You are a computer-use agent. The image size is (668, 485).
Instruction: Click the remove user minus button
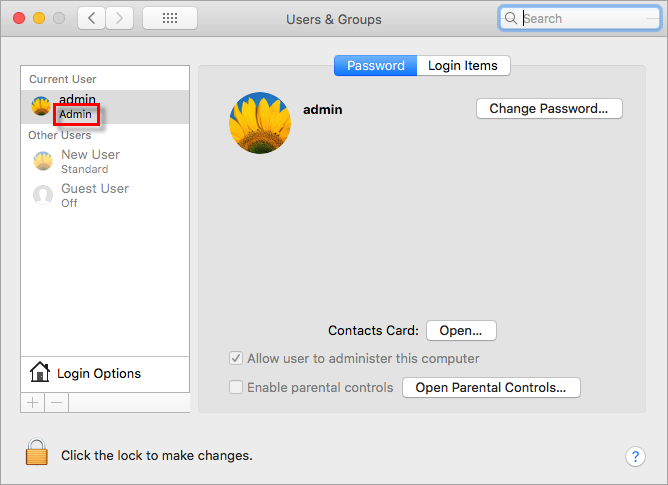56,402
